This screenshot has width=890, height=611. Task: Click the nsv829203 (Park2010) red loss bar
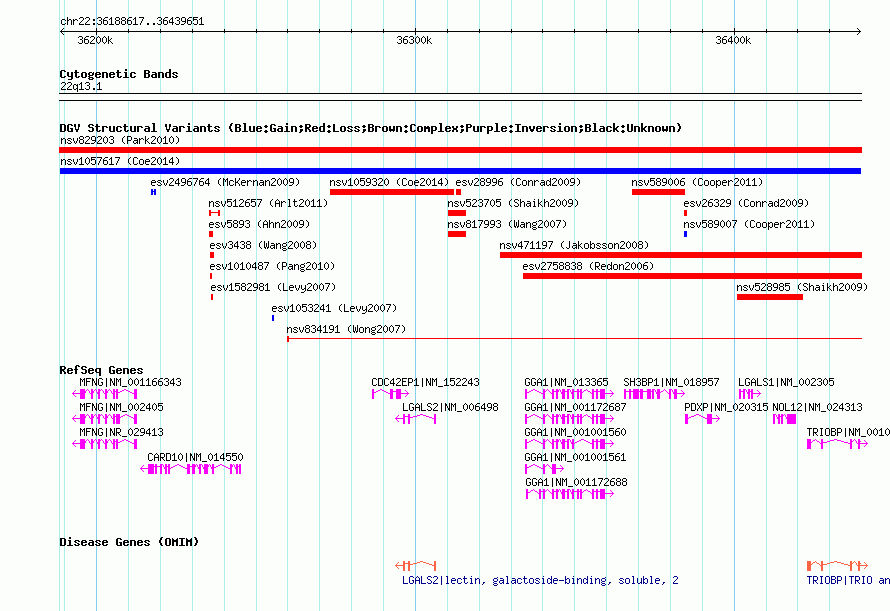pos(460,150)
